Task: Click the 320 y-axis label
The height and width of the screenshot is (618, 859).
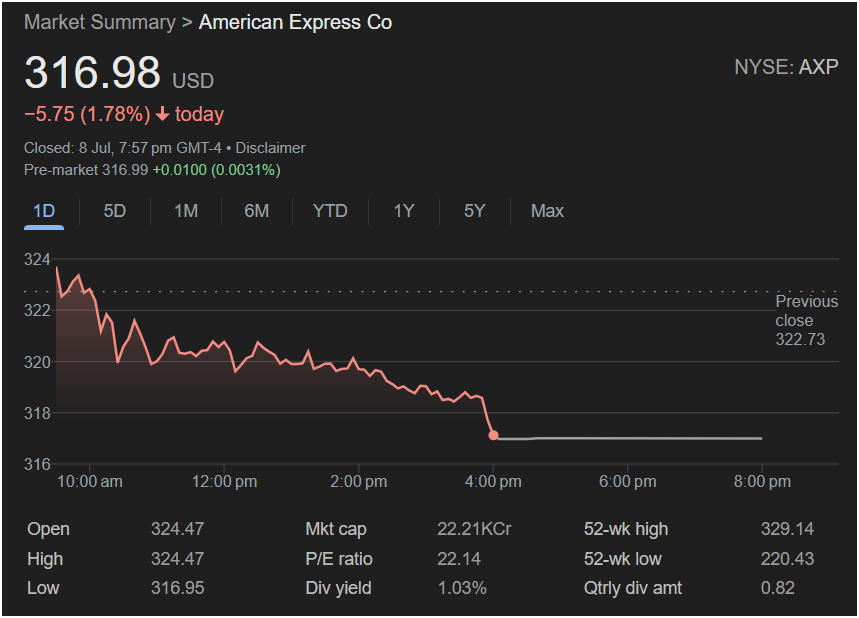Action: coord(37,362)
